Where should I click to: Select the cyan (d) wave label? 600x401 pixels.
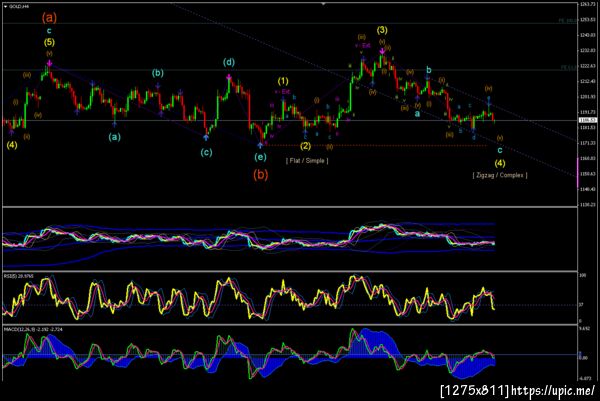tap(229, 62)
